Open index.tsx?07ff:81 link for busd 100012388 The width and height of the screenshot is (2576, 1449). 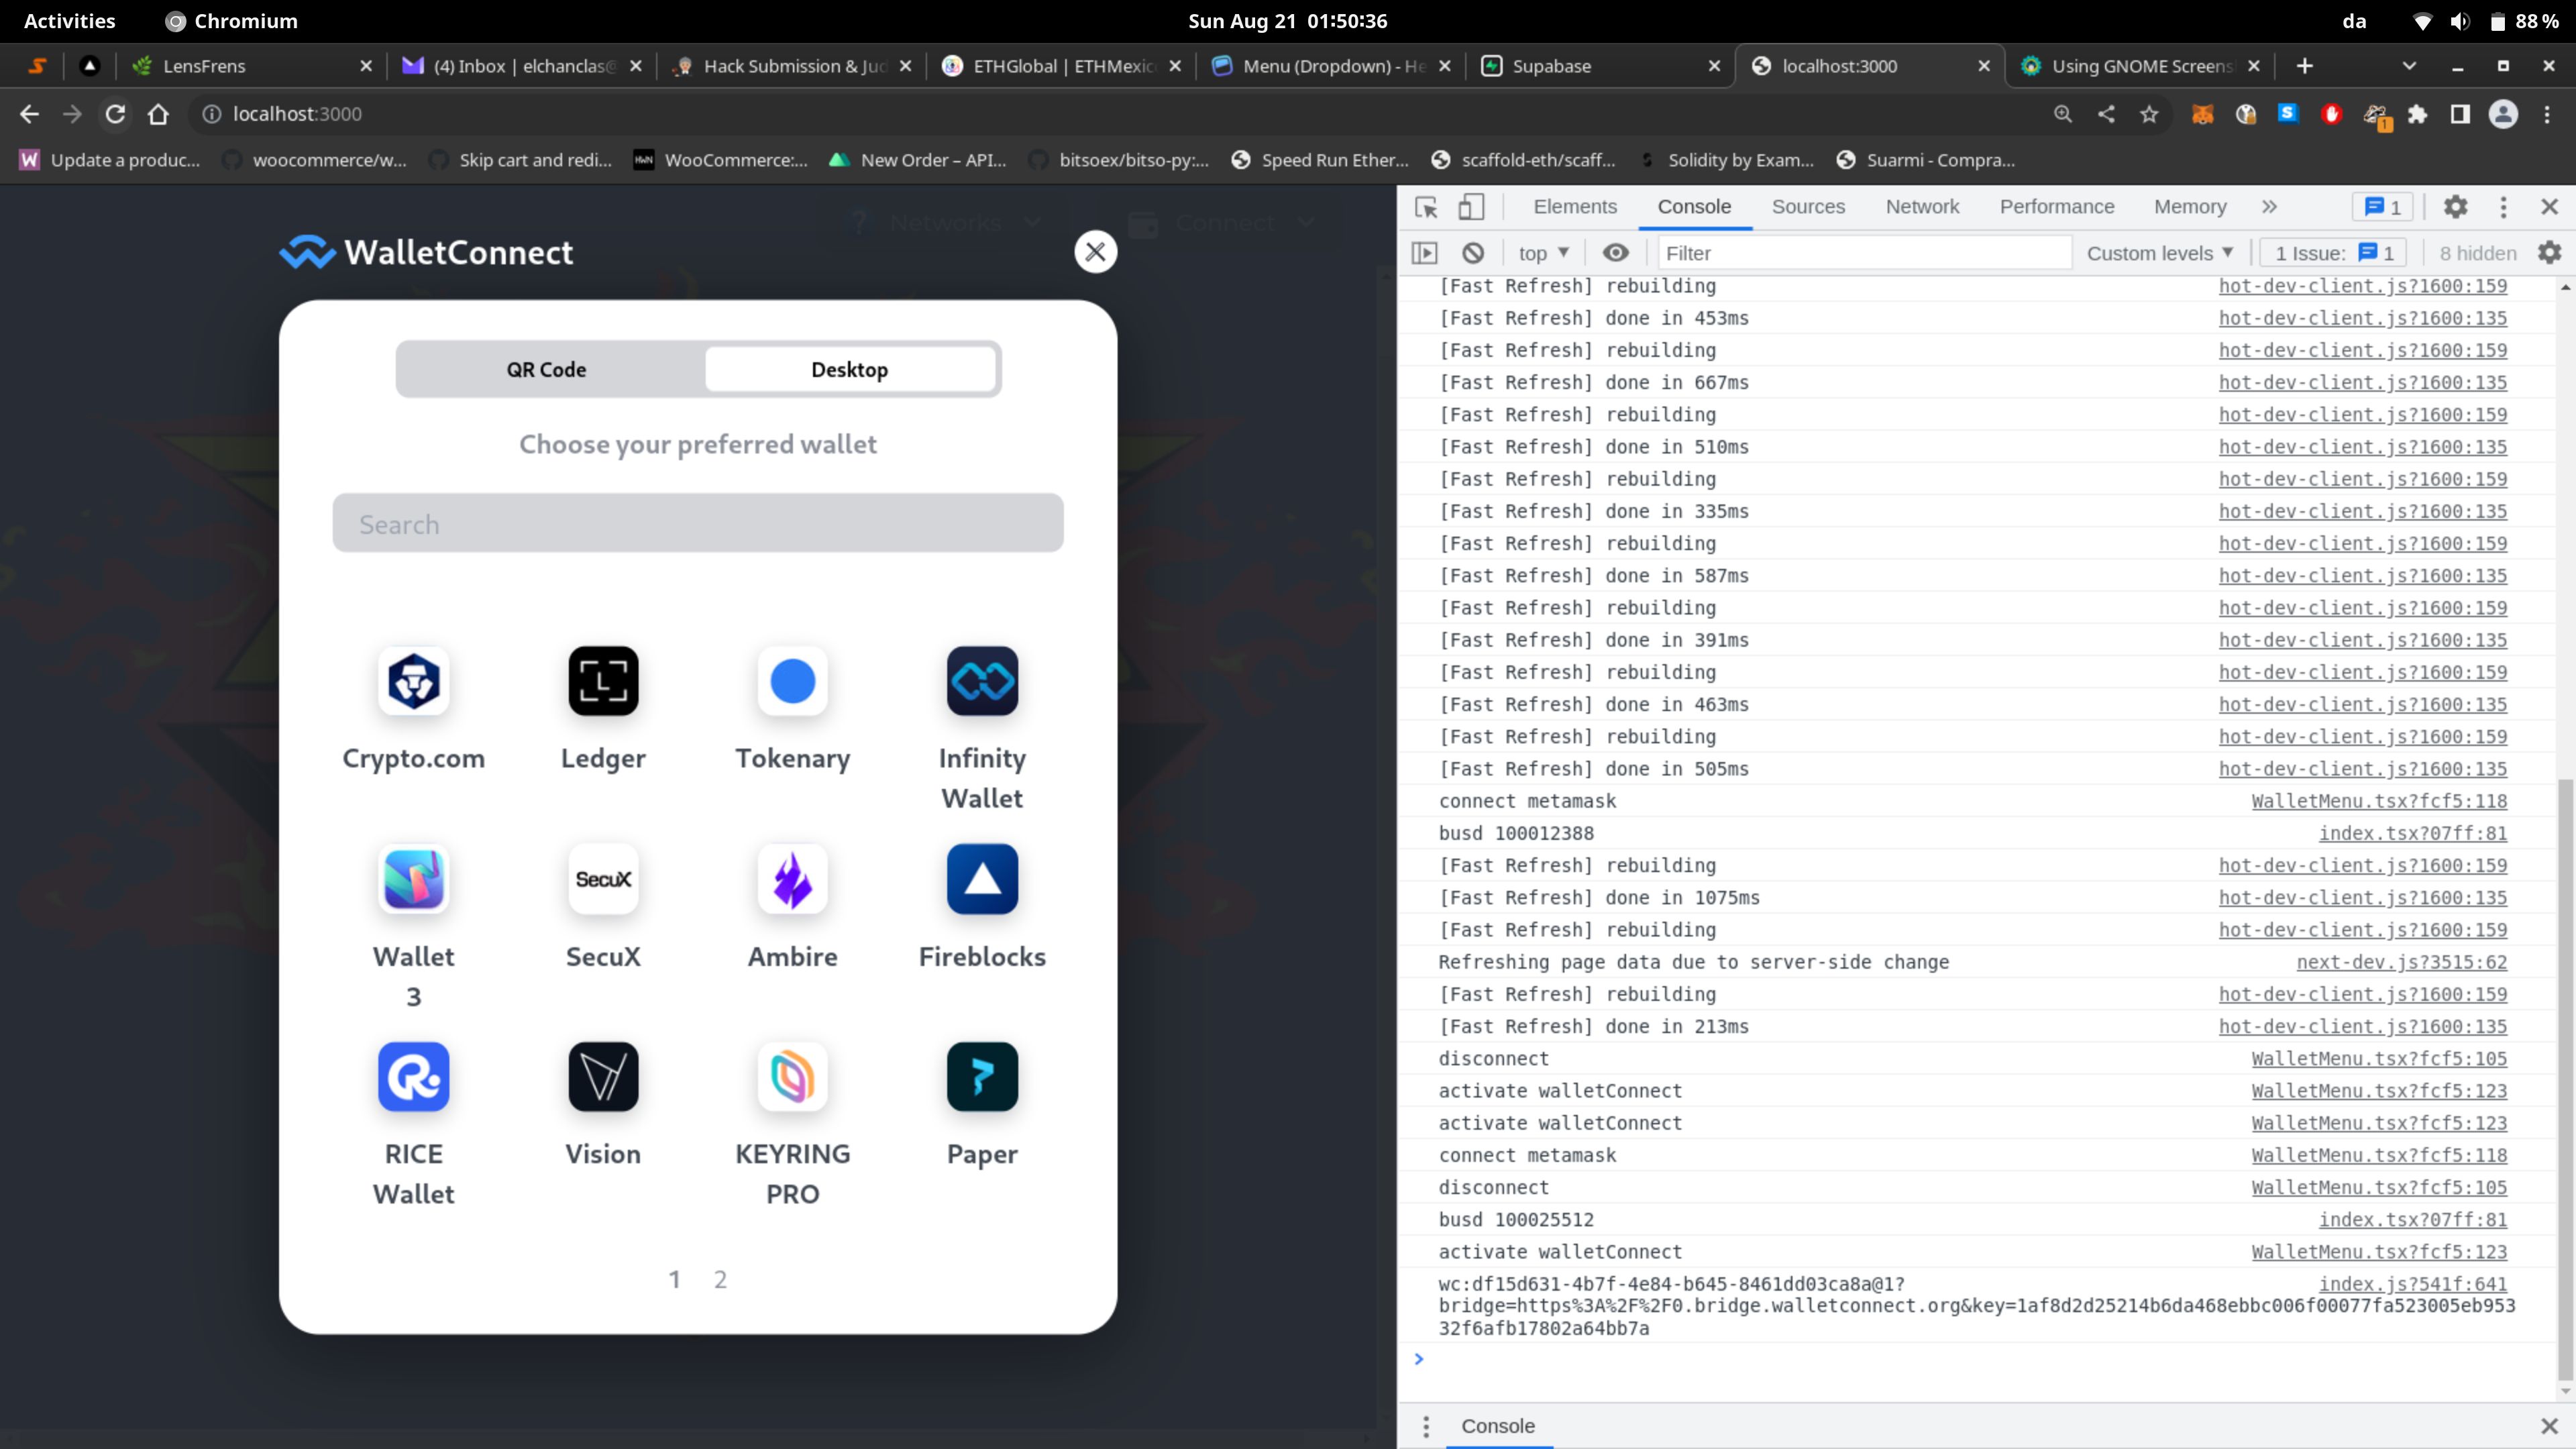click(x=2413, y=833)
